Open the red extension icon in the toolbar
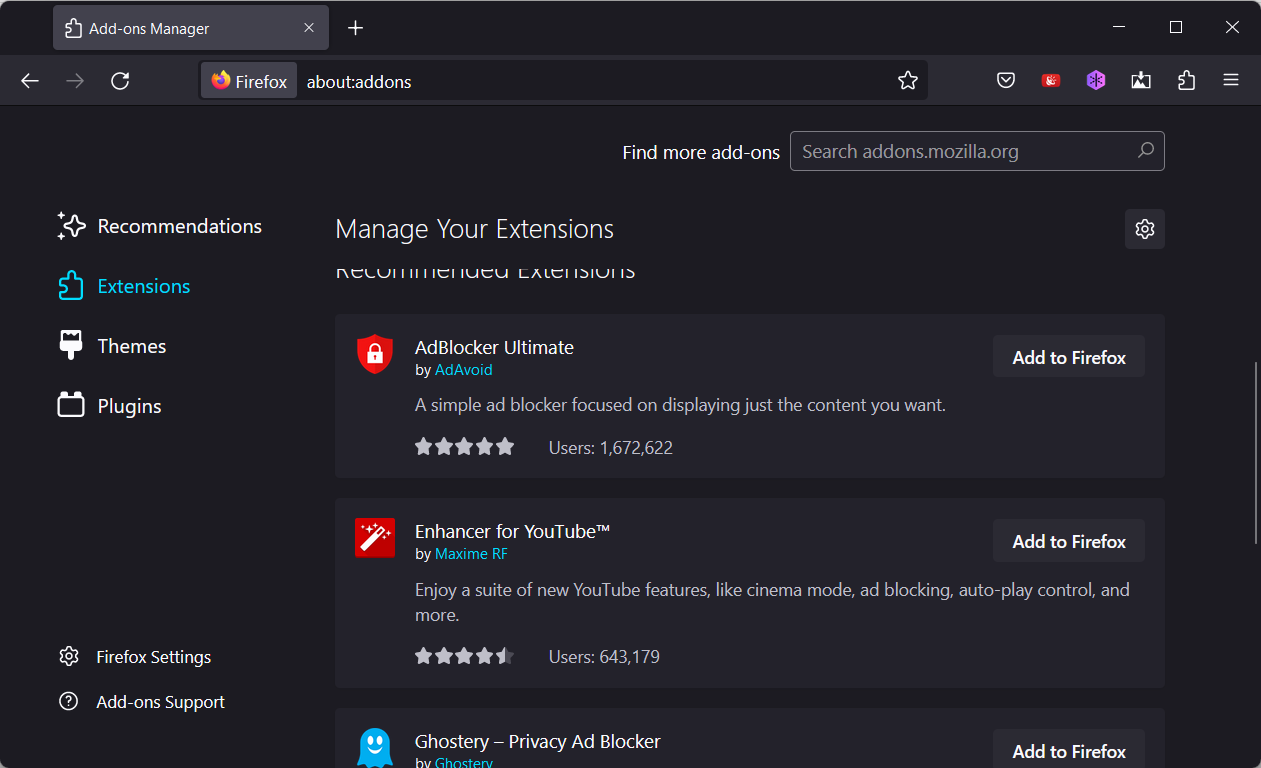1261x768 pixels. click(1051, 81)
